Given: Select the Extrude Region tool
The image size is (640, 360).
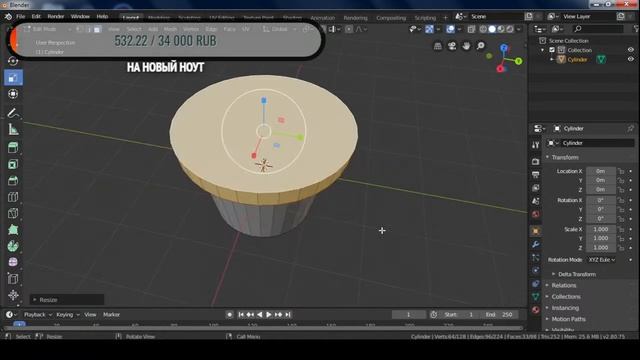Looking at the screenshot, I should coord(13,147).
